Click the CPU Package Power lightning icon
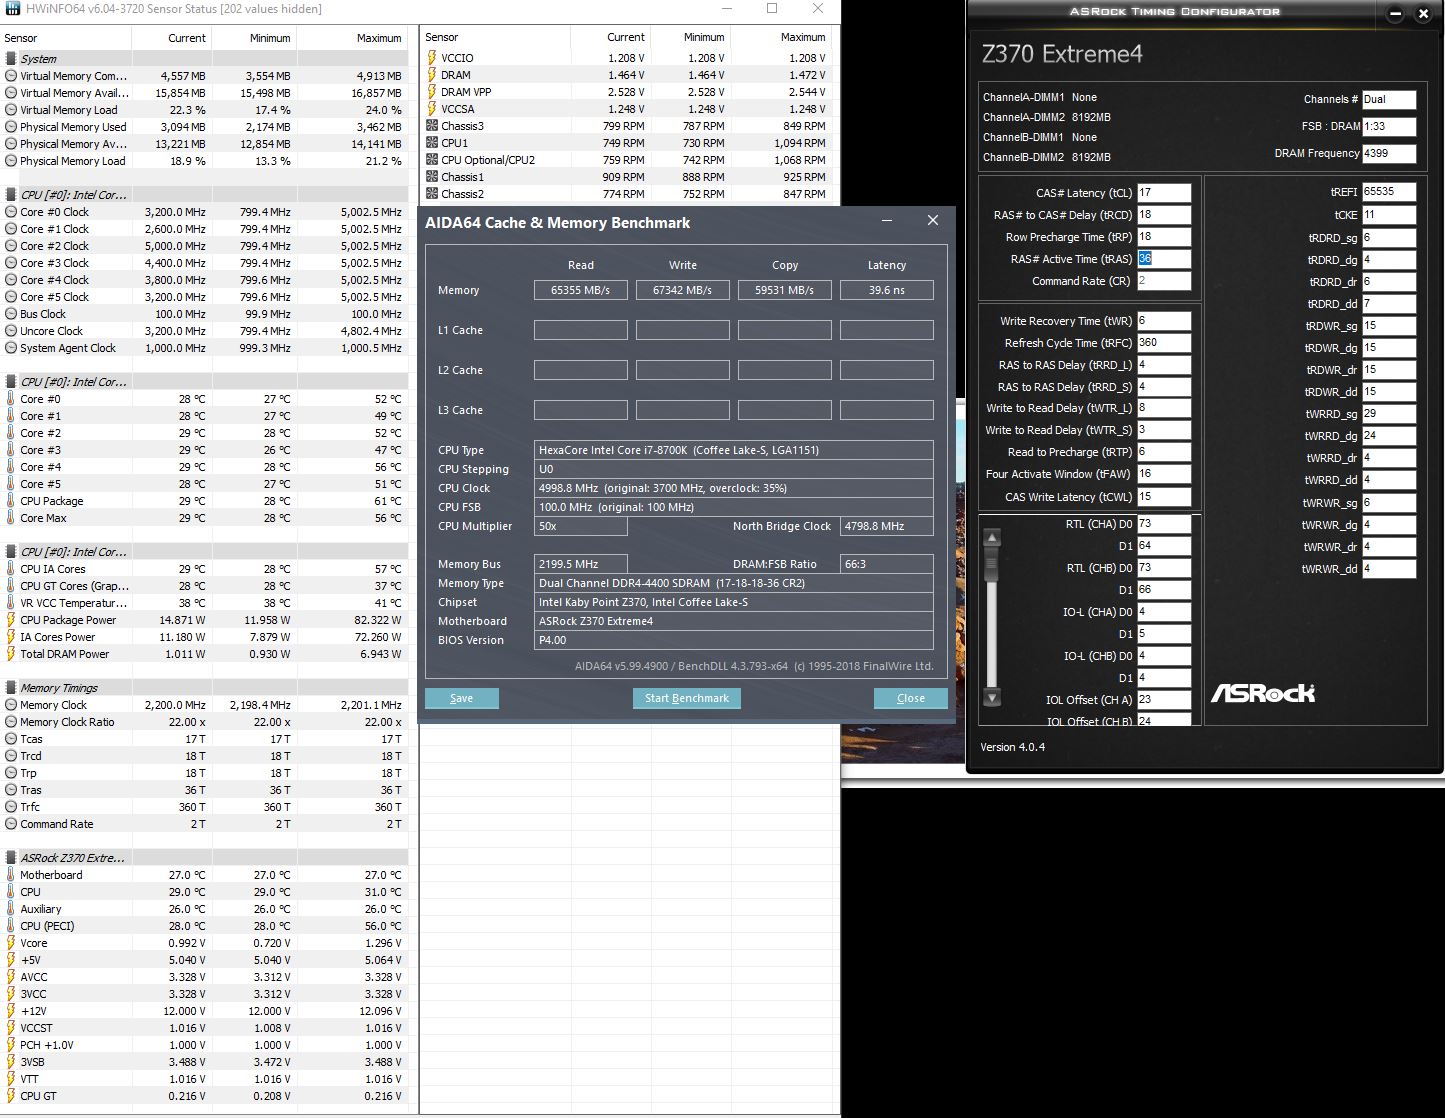The image size is (1445, 1118). point(11,620)
